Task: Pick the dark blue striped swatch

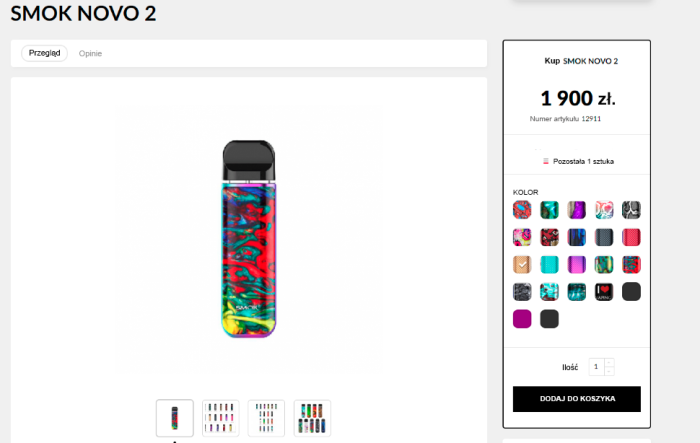Action: click(x=577, y=237)
